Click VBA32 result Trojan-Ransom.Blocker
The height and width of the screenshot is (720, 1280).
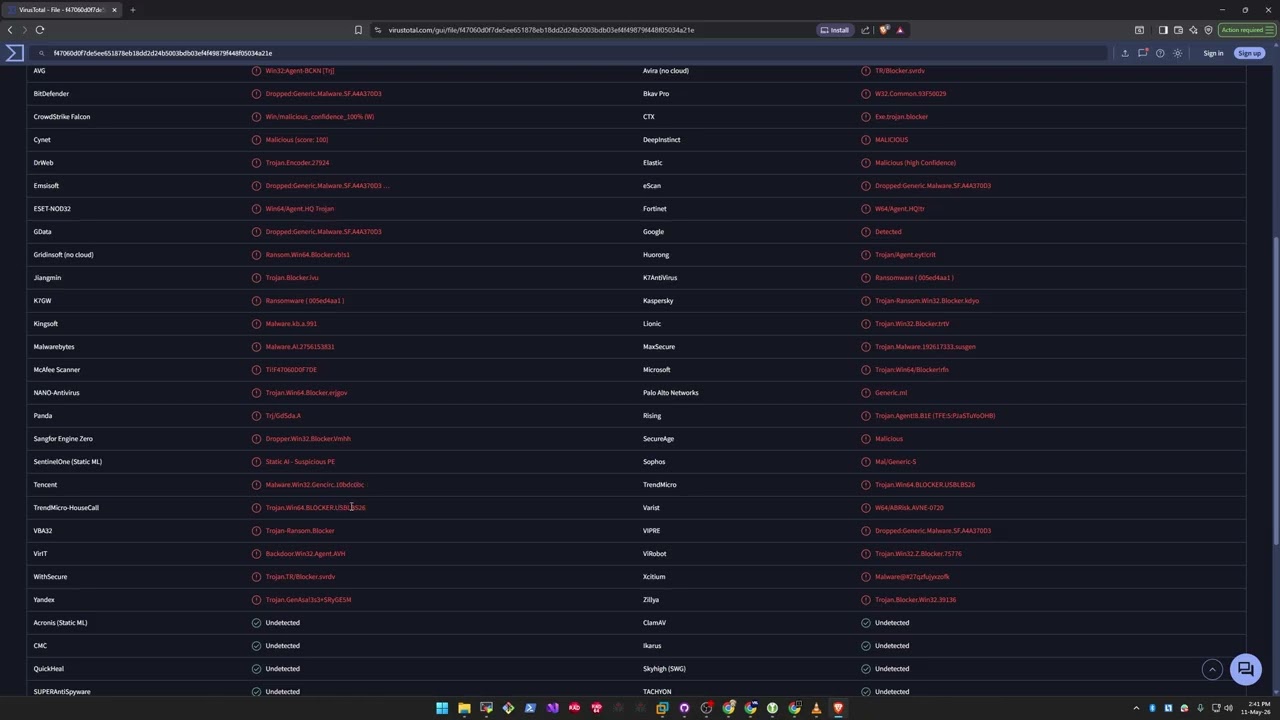click(300, 531)
